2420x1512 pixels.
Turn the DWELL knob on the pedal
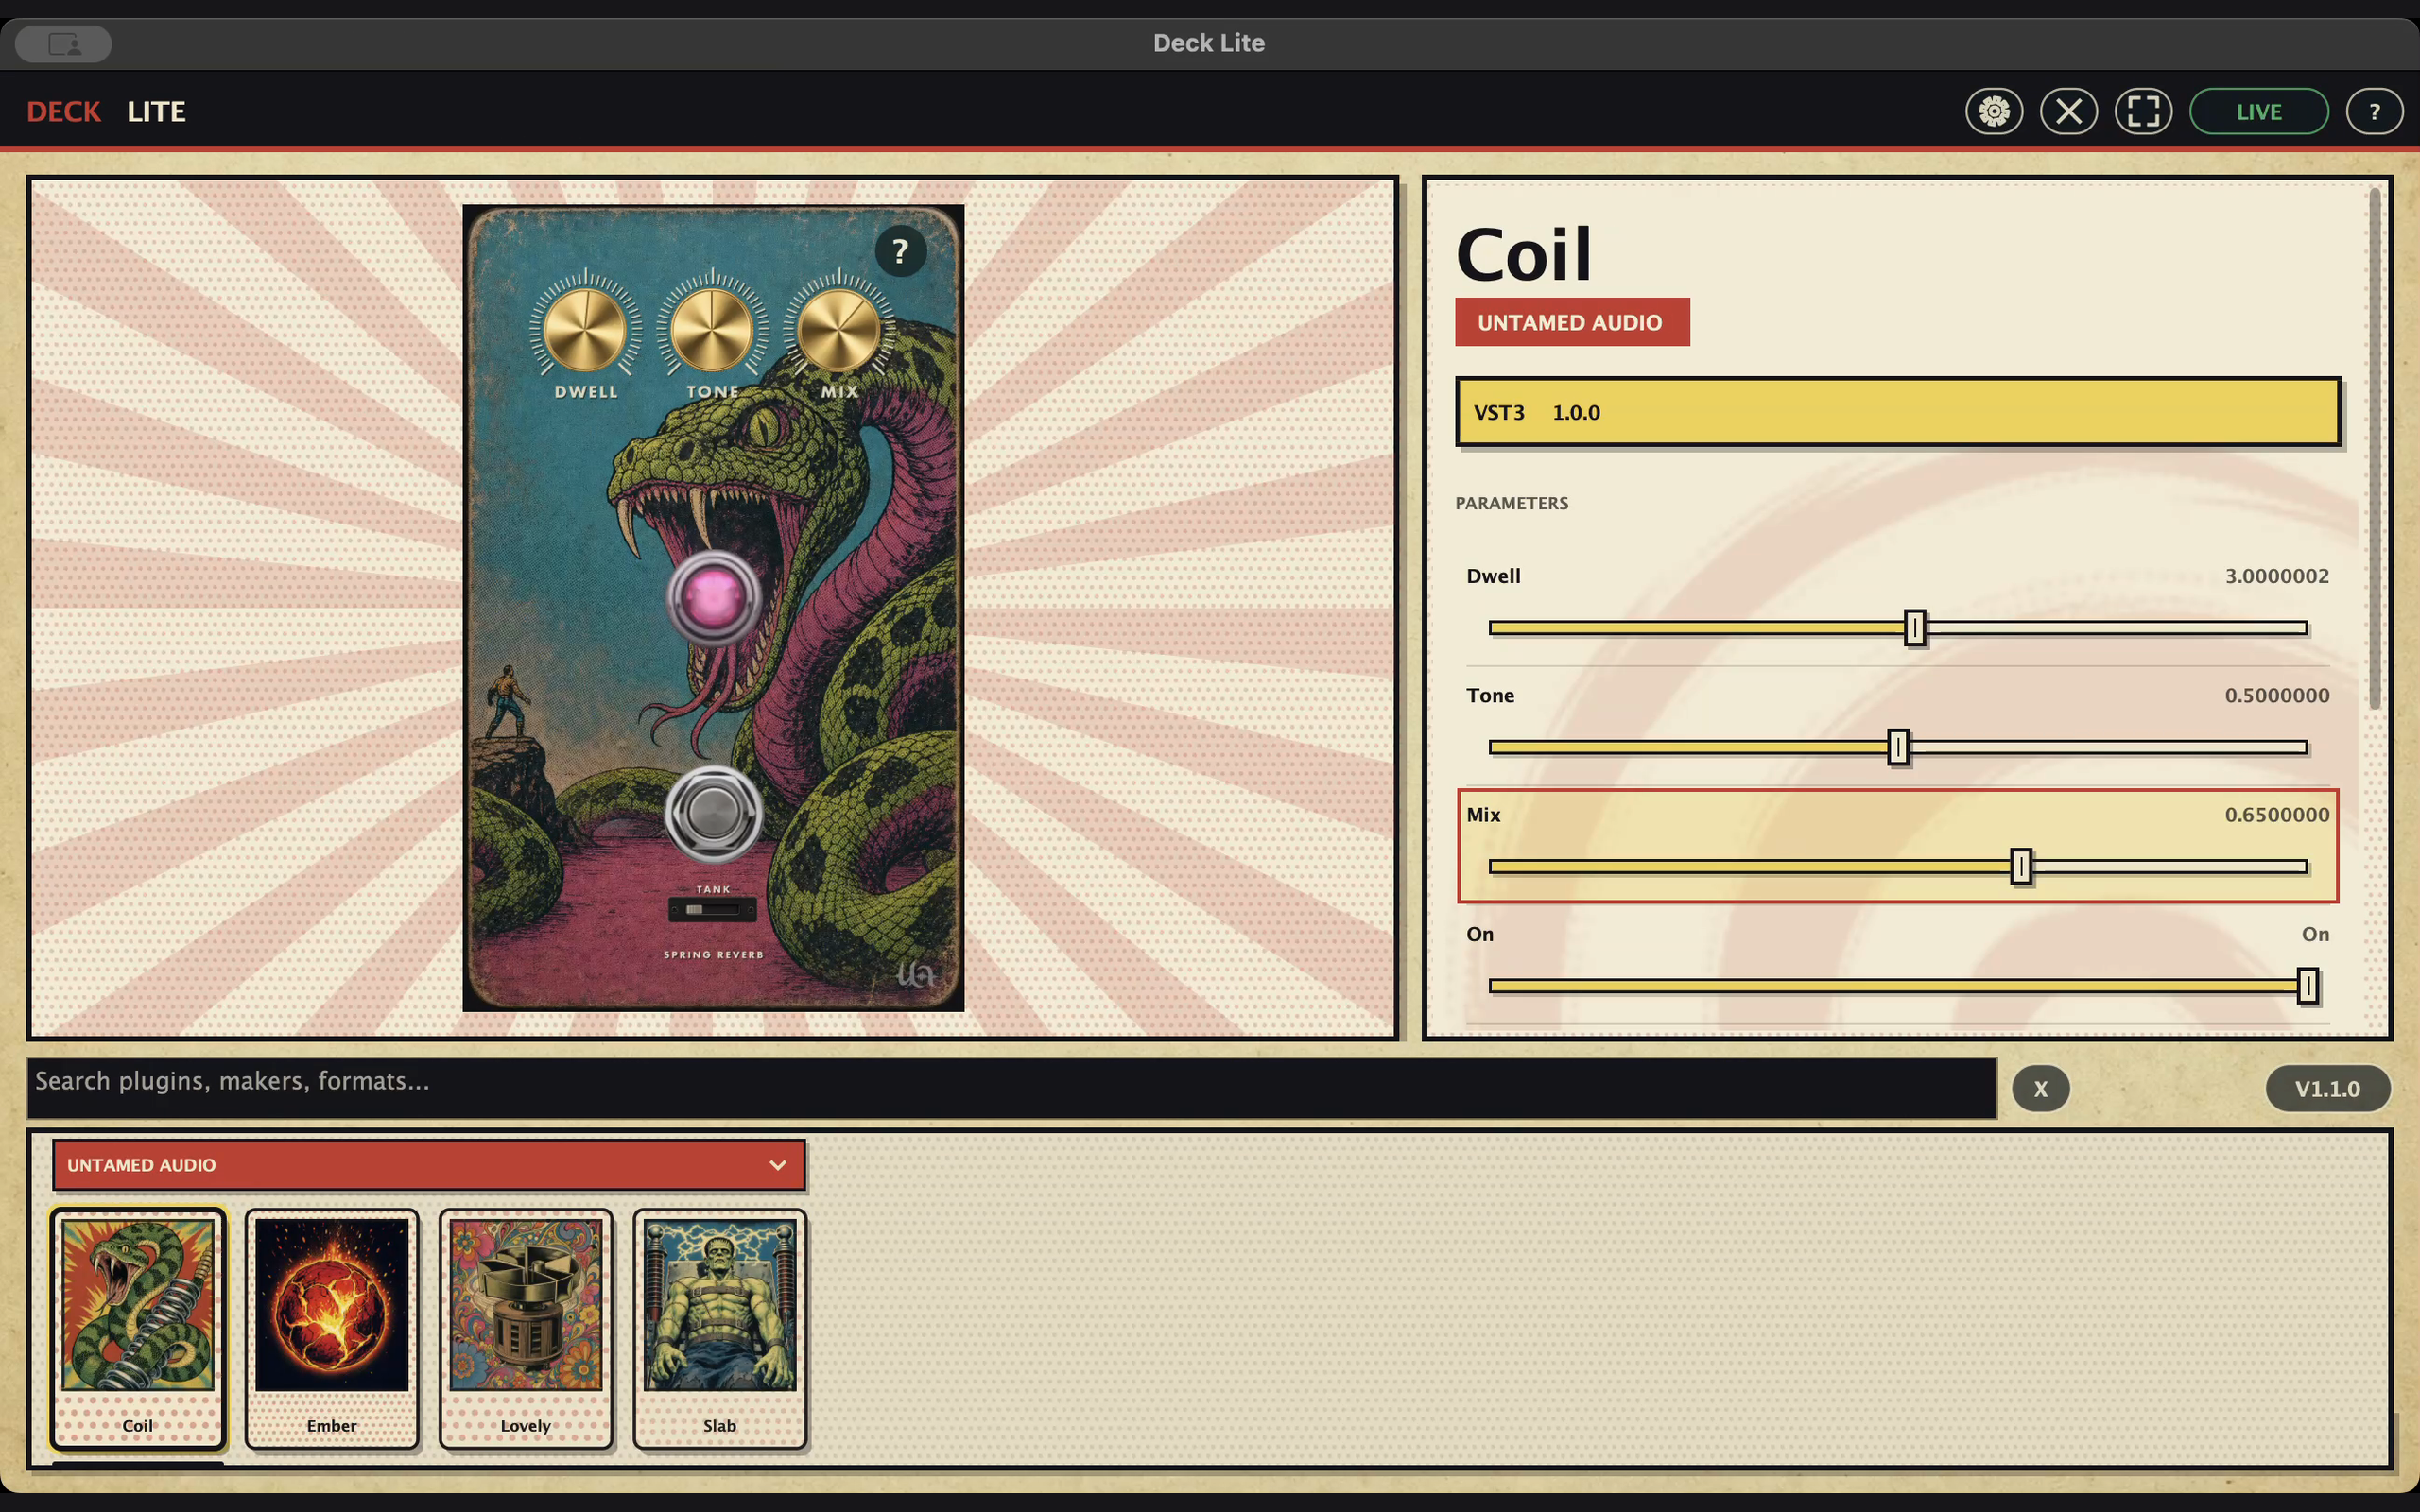click(585, 330)
